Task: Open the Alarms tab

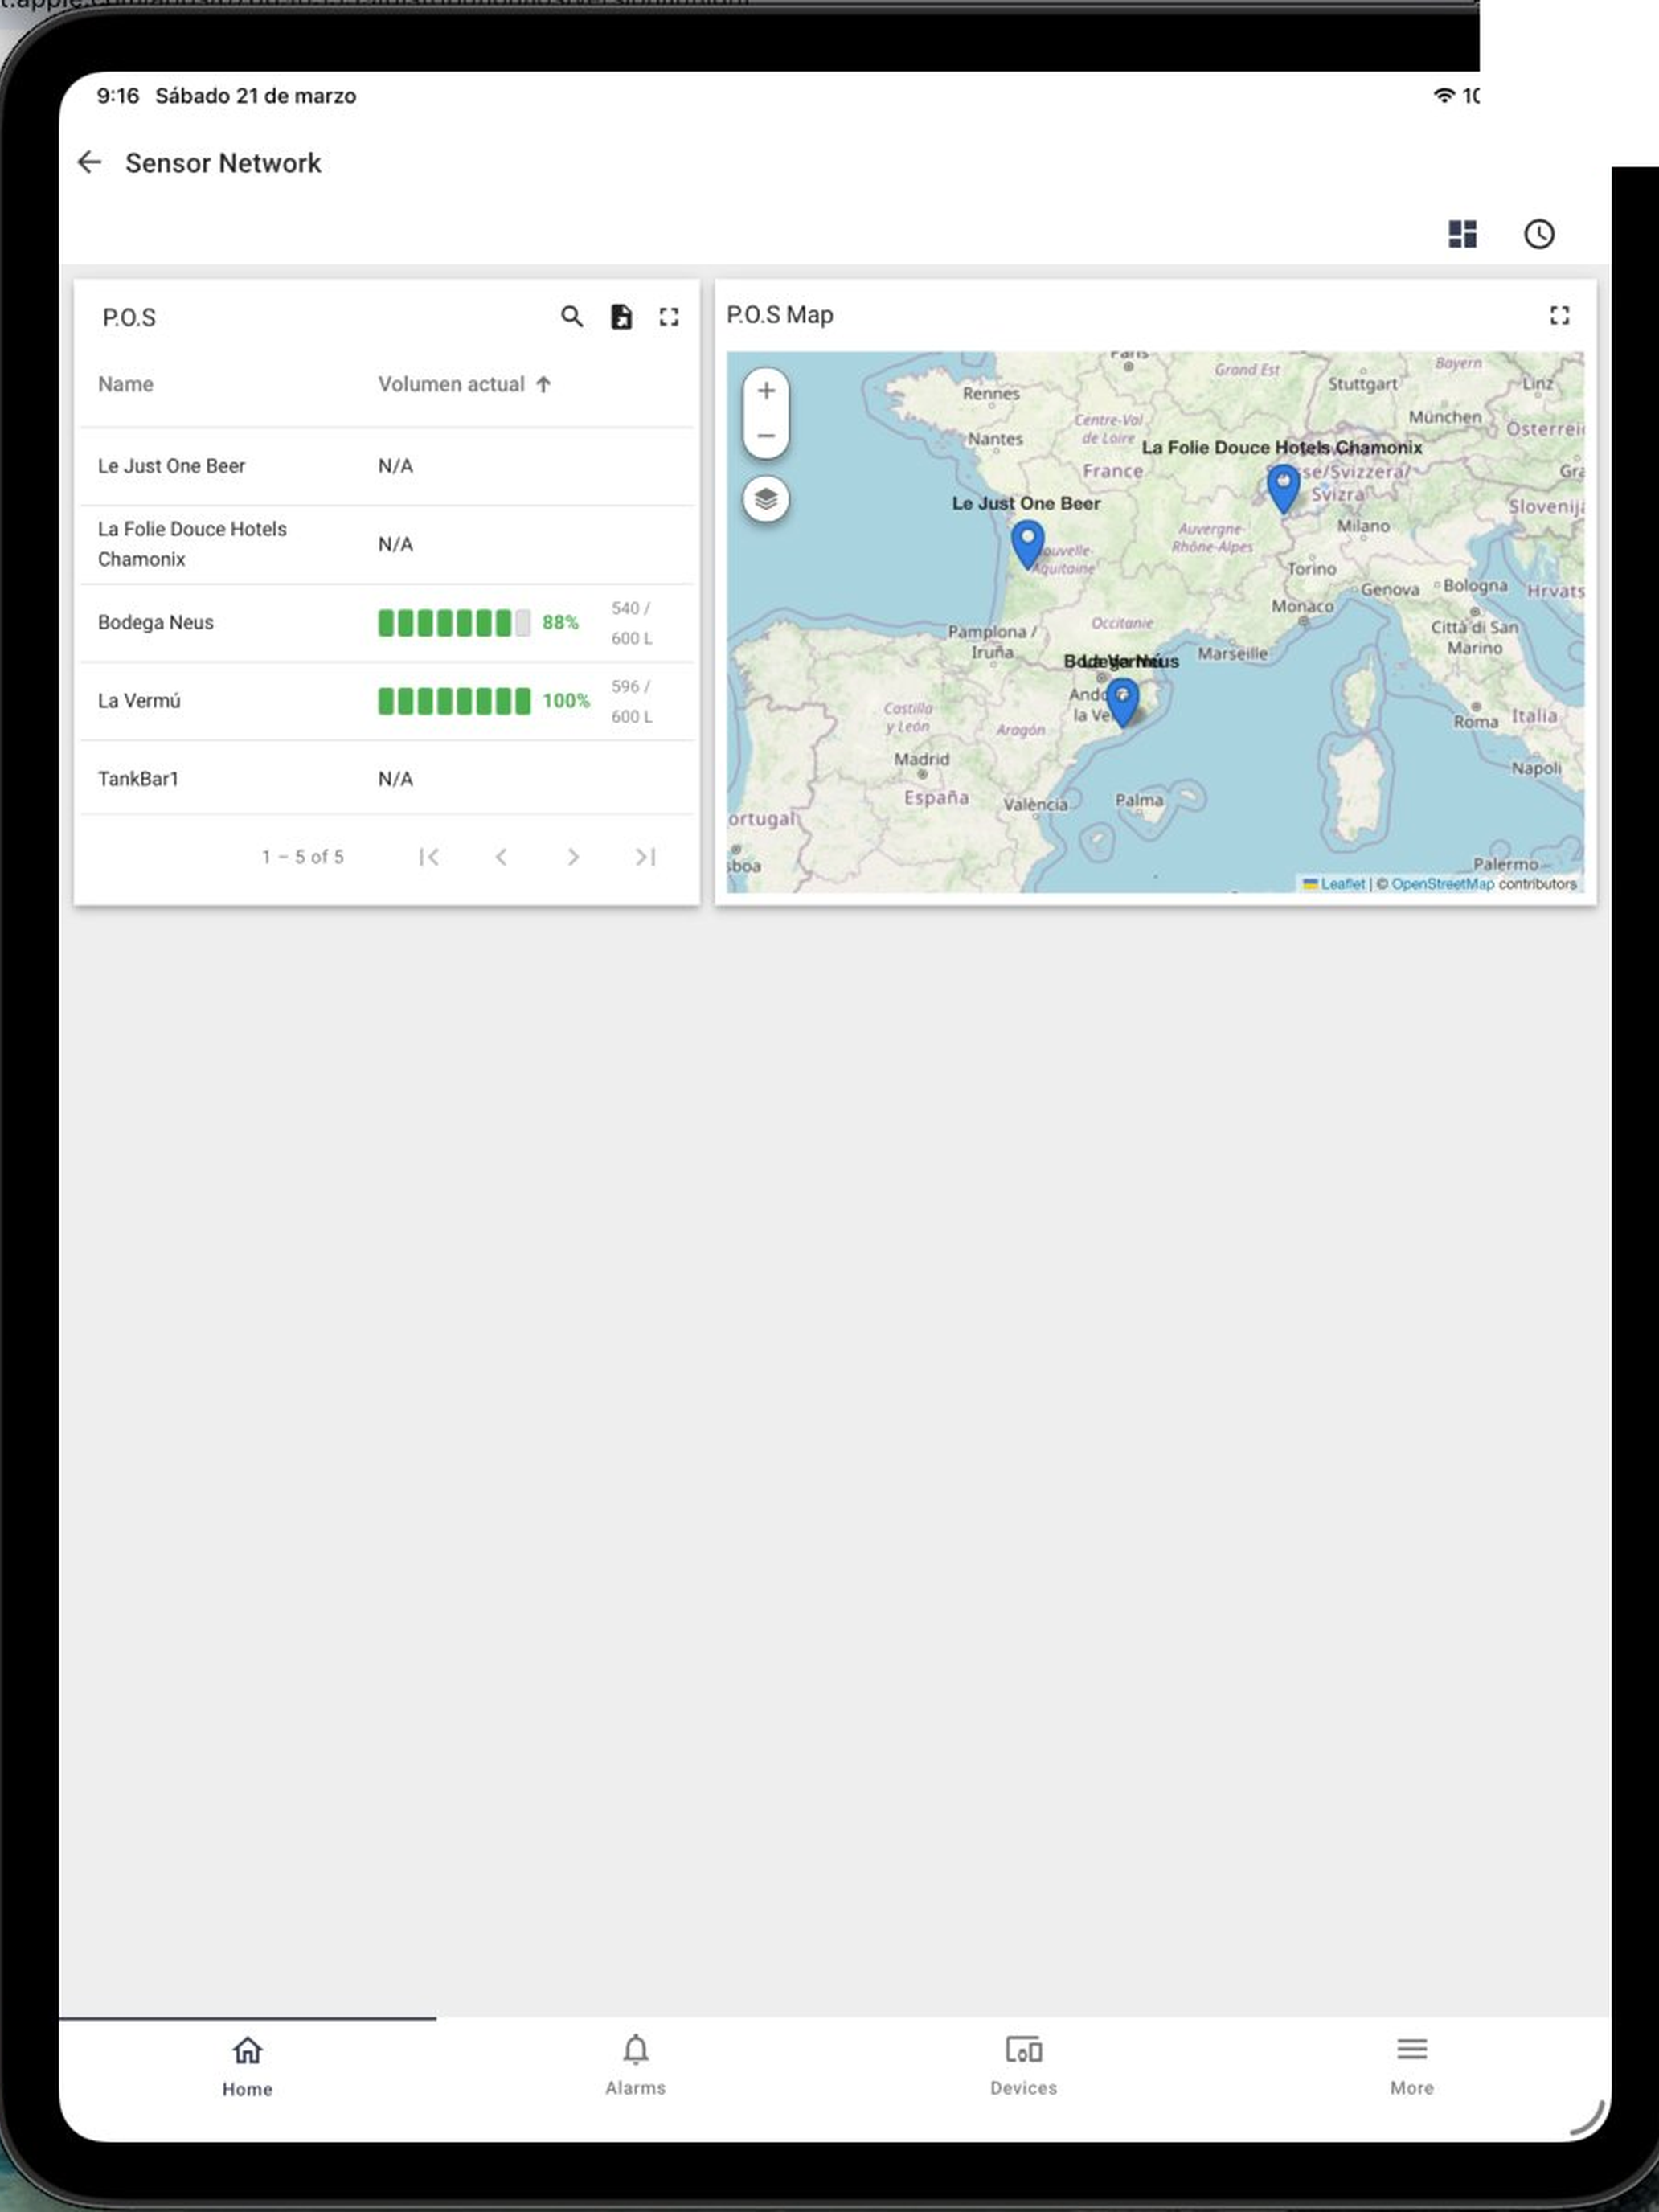Action: [x=635, y=2067]
